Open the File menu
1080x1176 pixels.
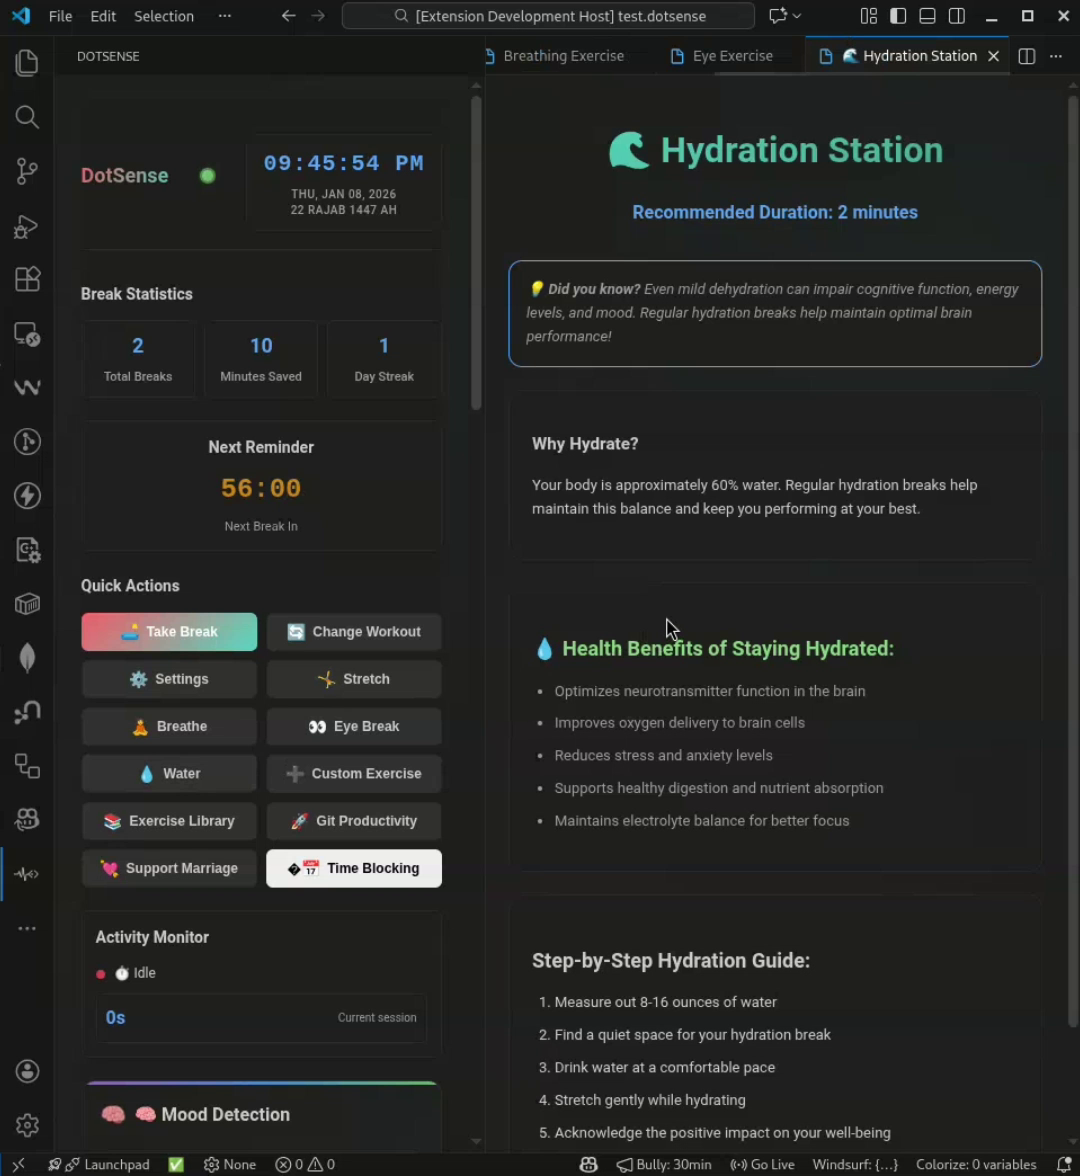60,16
